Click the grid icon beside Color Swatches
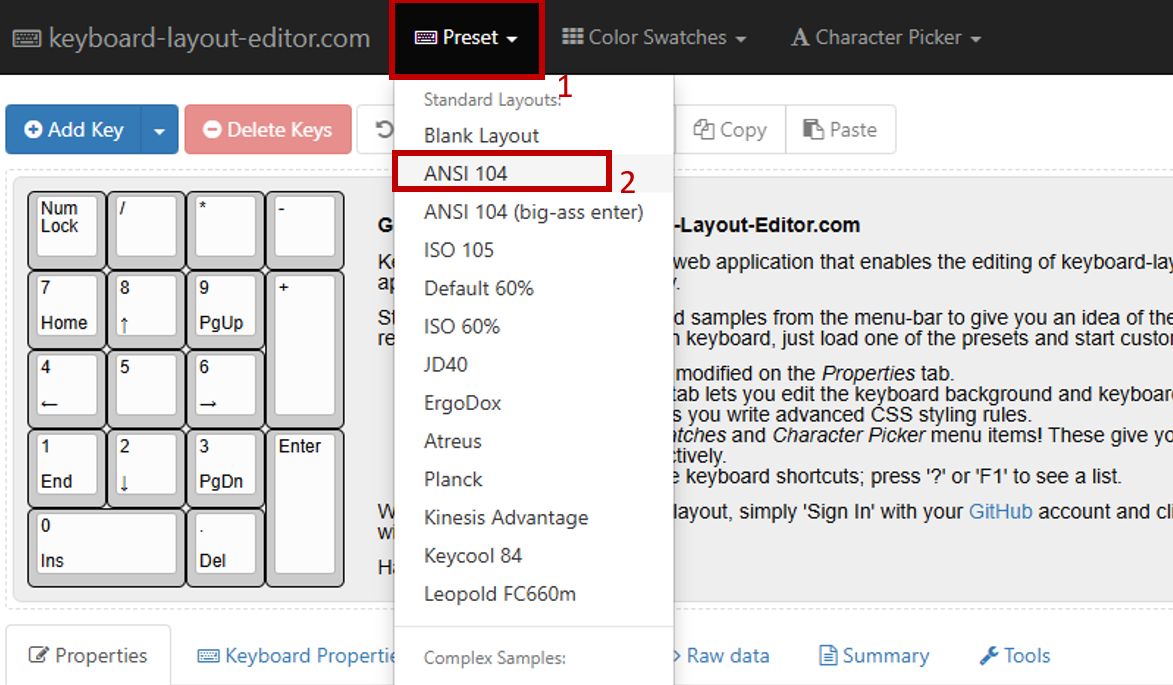 tap(576, 37)
